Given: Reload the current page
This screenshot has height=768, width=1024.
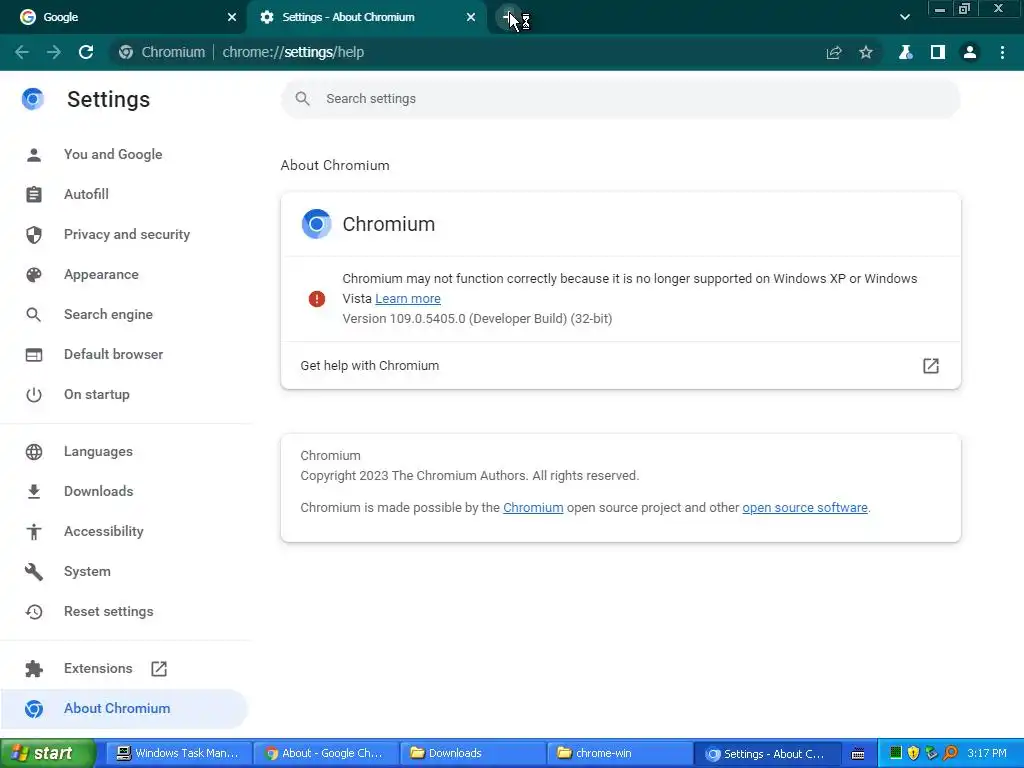Looking at the screenshot, I should (86, 52).
